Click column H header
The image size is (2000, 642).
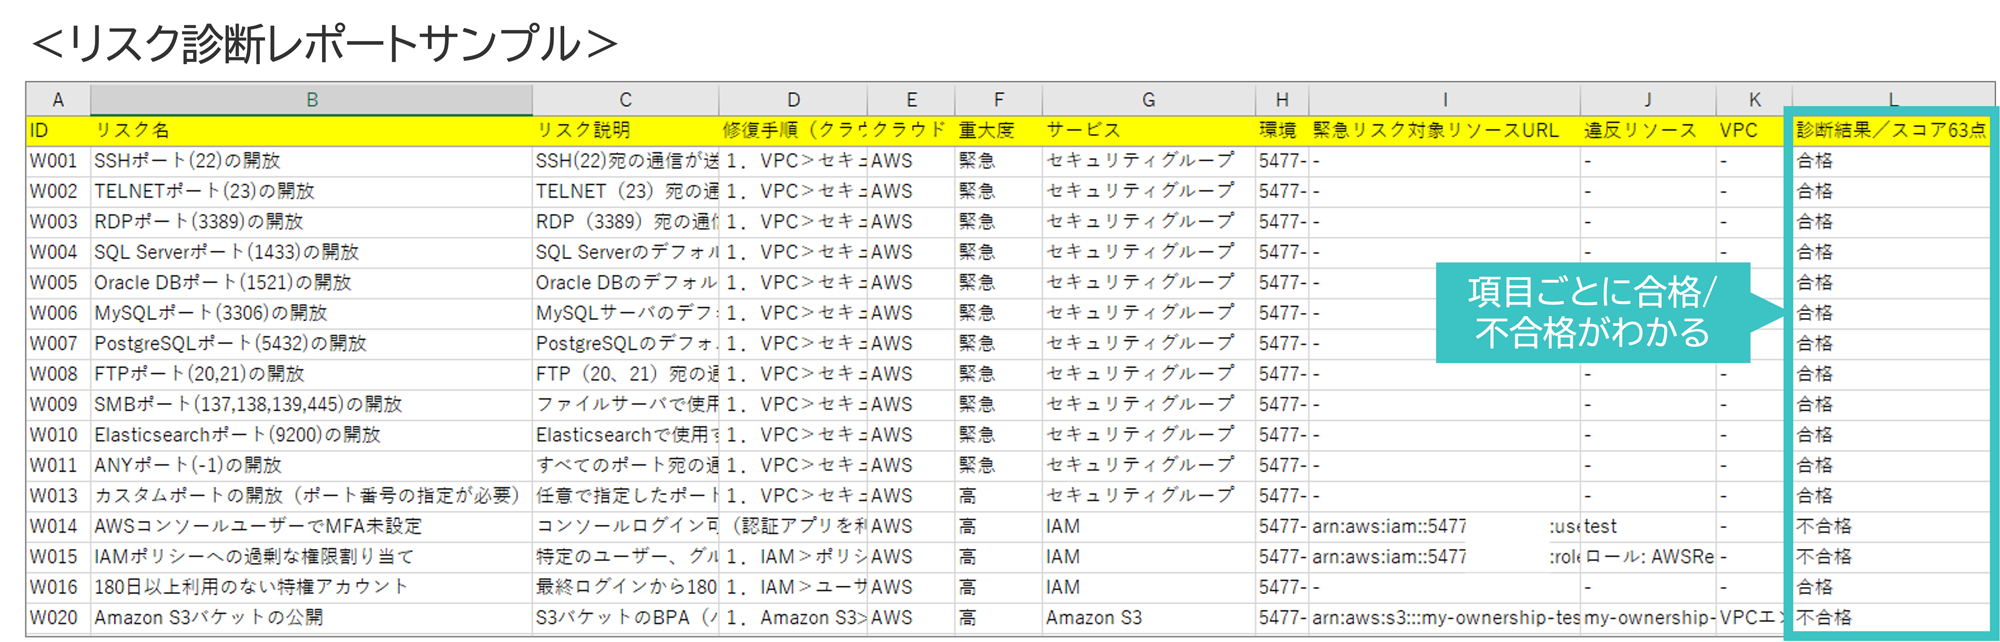1282,100
